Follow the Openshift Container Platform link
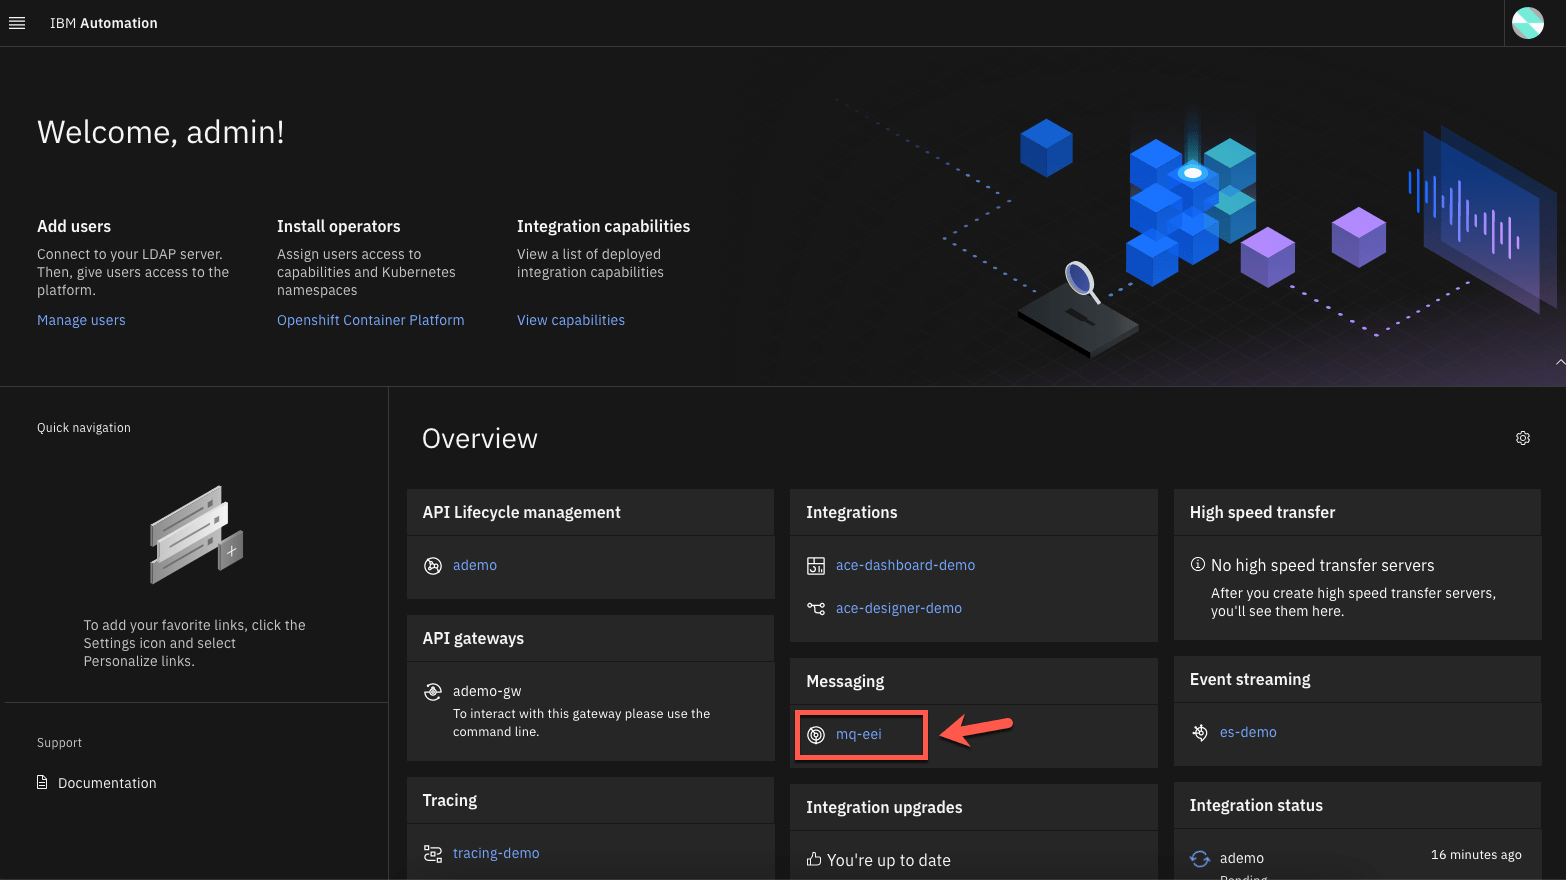This screenshot has width=1566, height=880. tap(370, 320)
